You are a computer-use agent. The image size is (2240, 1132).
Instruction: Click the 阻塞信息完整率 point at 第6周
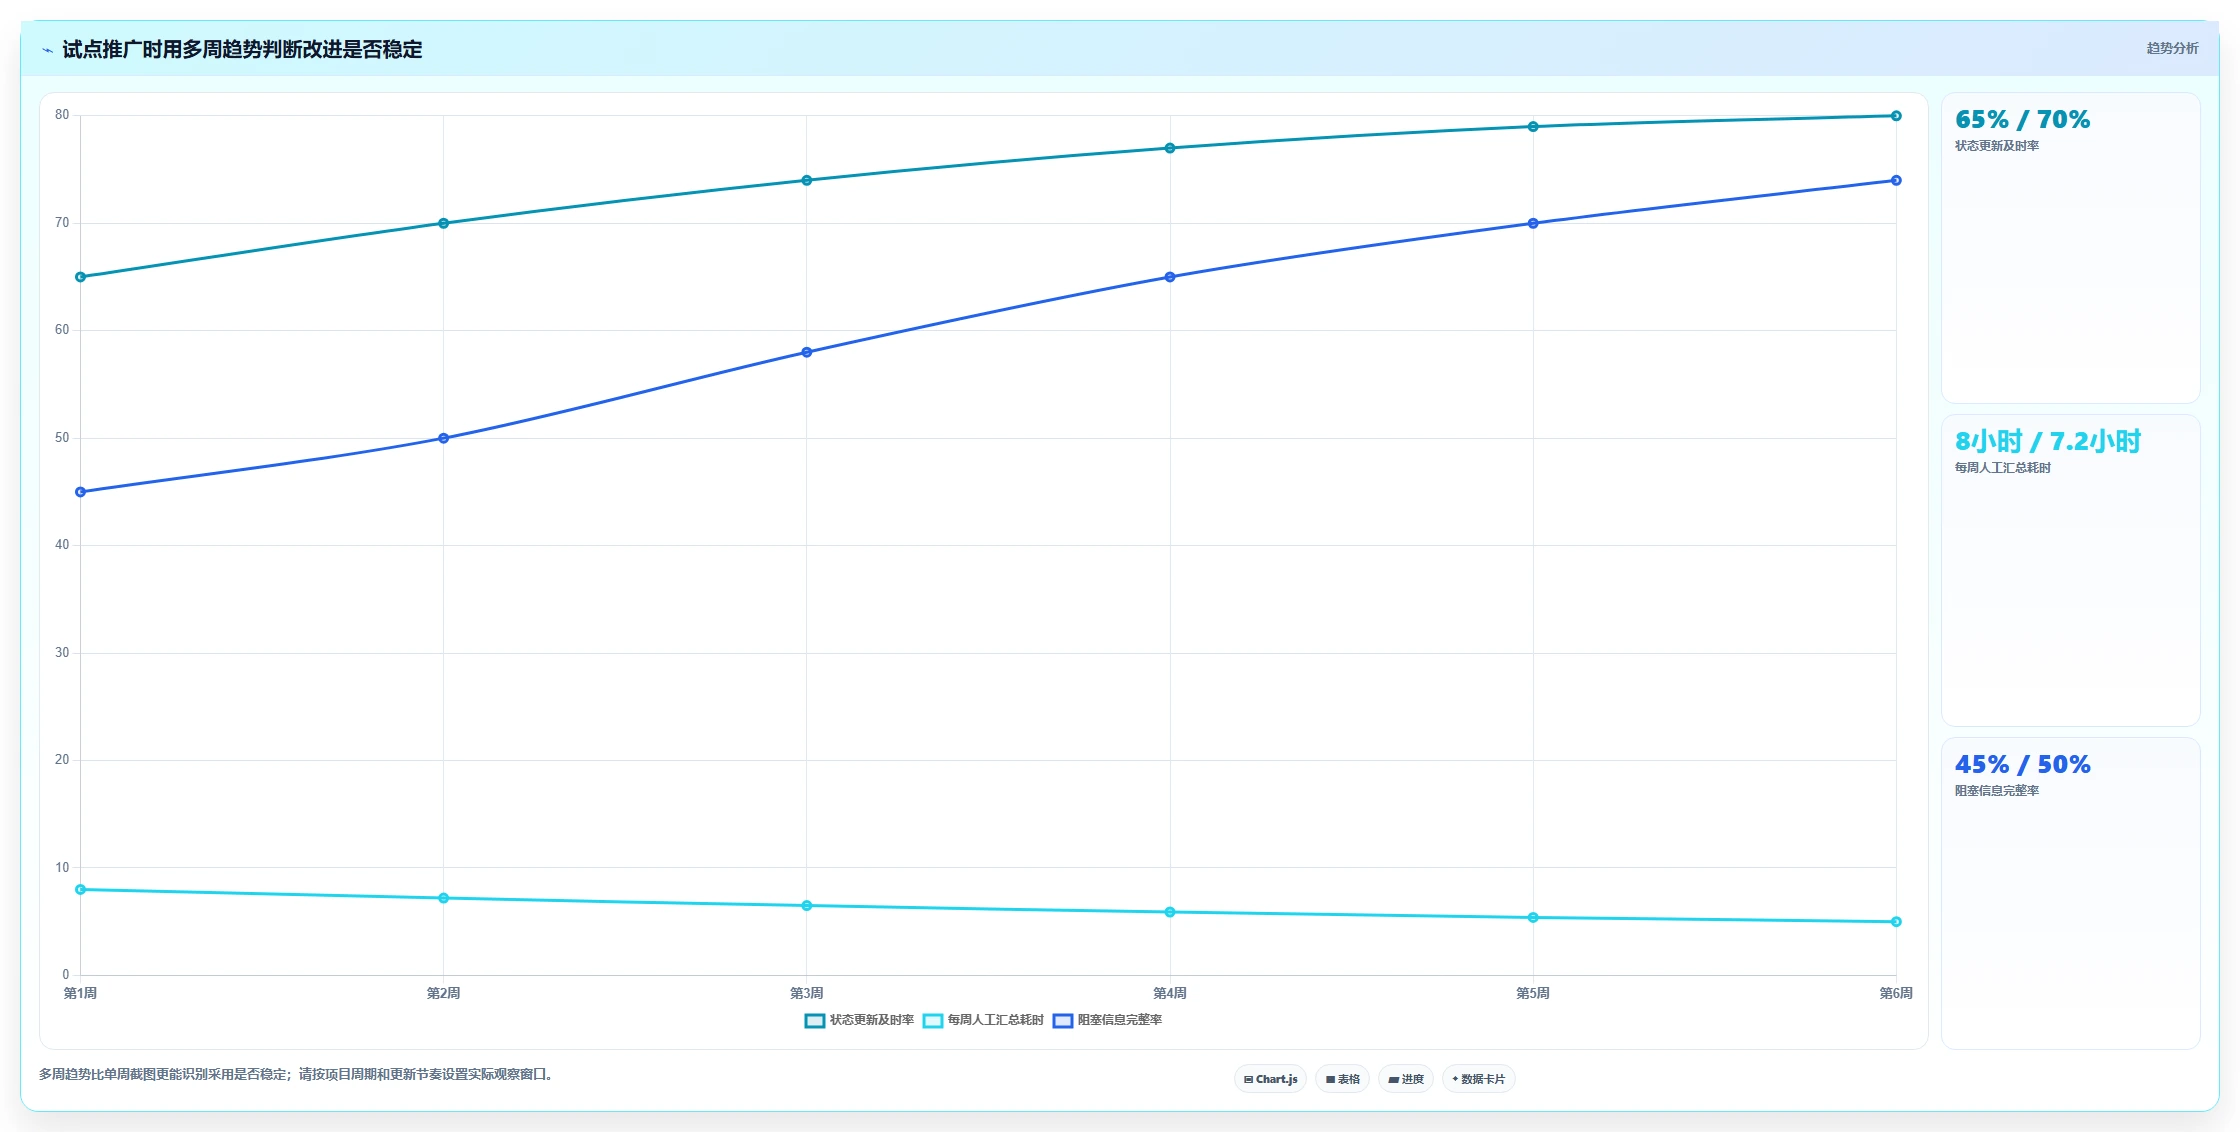coord(1896,180)
